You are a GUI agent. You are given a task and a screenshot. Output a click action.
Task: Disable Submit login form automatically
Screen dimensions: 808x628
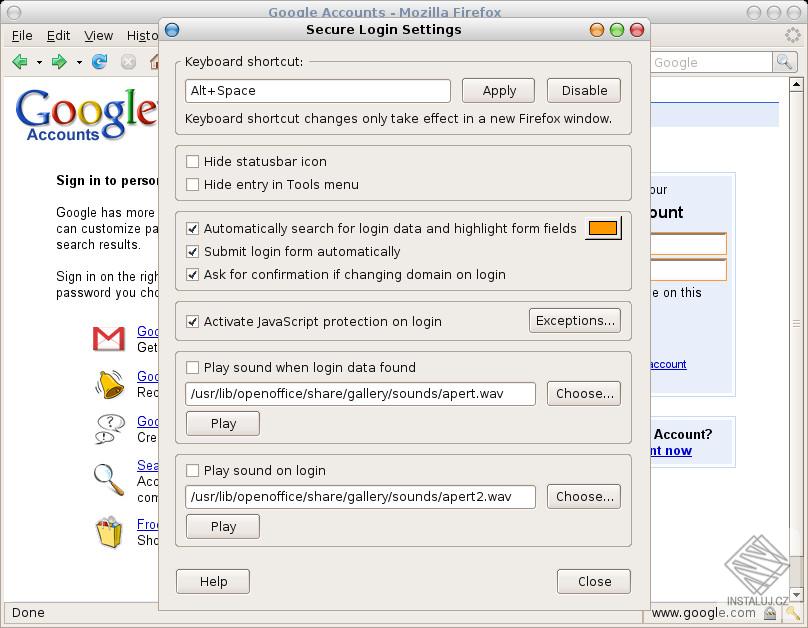click(x=192, y=252)
